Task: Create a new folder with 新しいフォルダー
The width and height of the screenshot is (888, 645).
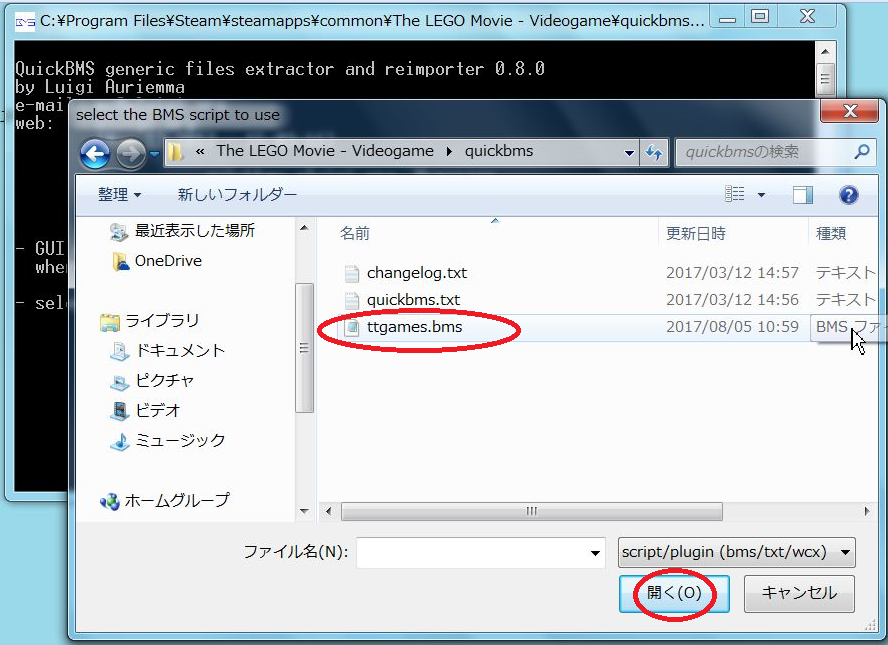Action: (237, 195)
